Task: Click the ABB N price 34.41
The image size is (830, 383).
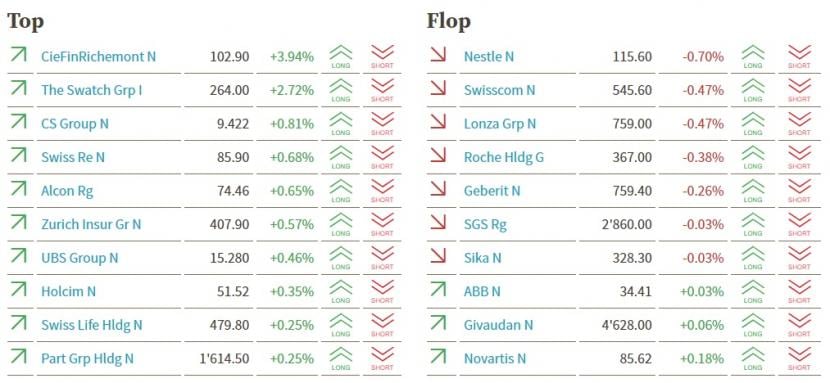Action: [x=635, y=291]
